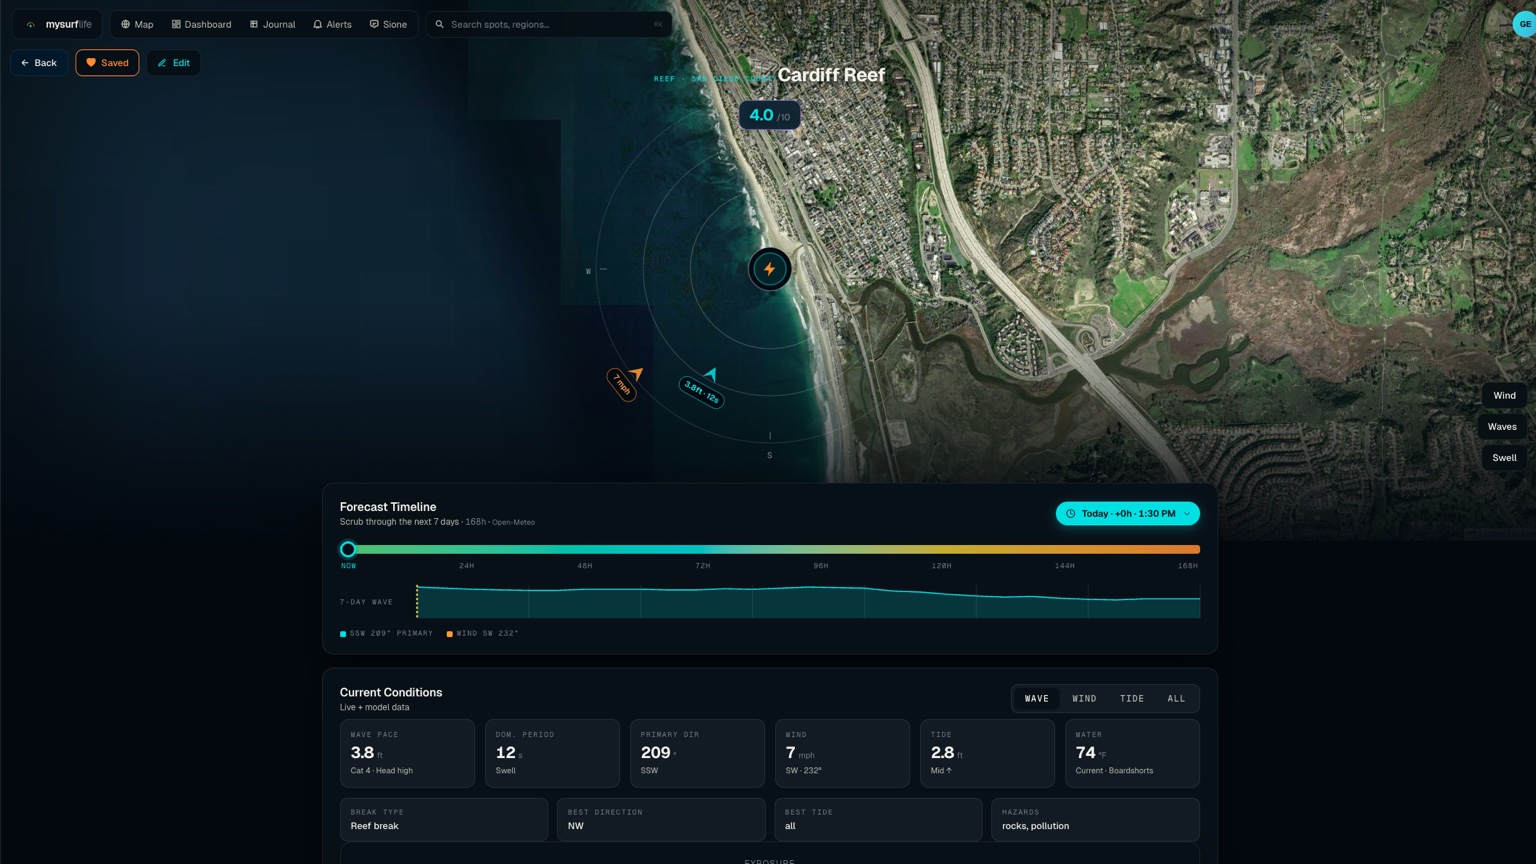Switch to the WIND conditions tab
Image resolution: width=1536 pixels, height=864 pixels.
pos(1084,699)
